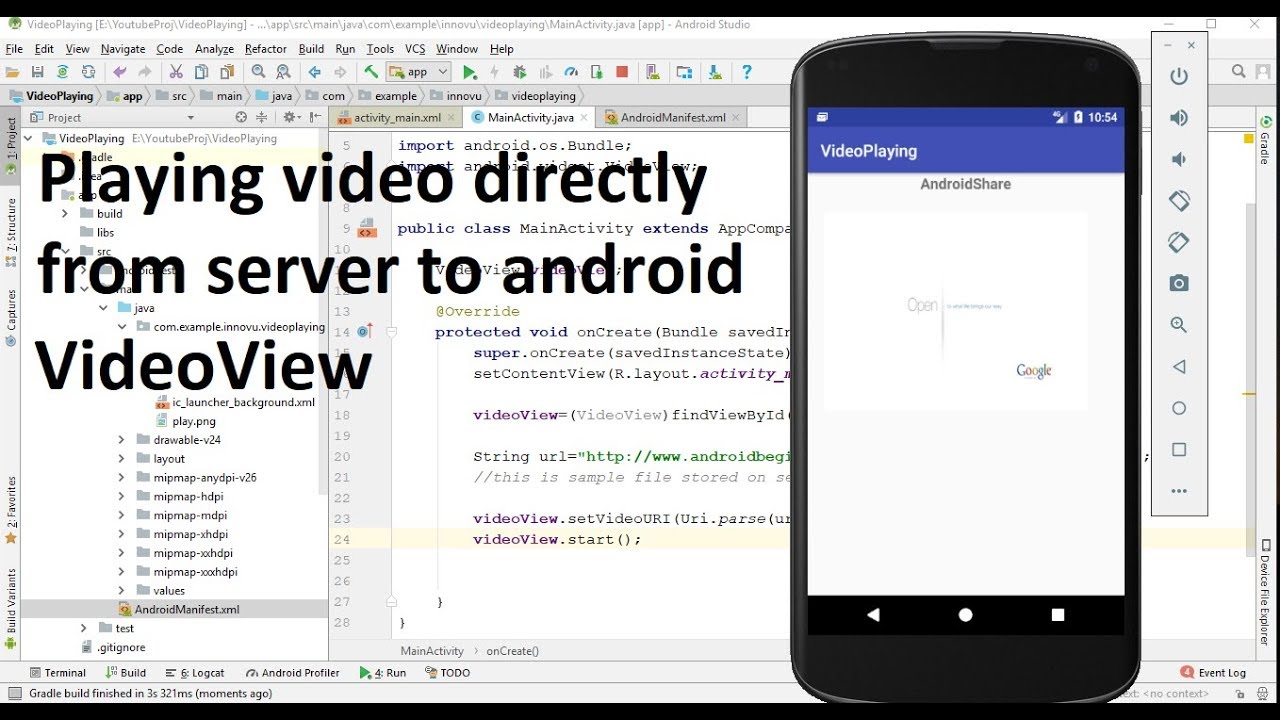Image resolution: width=1280 pixels, height=720 pixels.
Task: Toggle the Terminal tool window
Action: 58,673
